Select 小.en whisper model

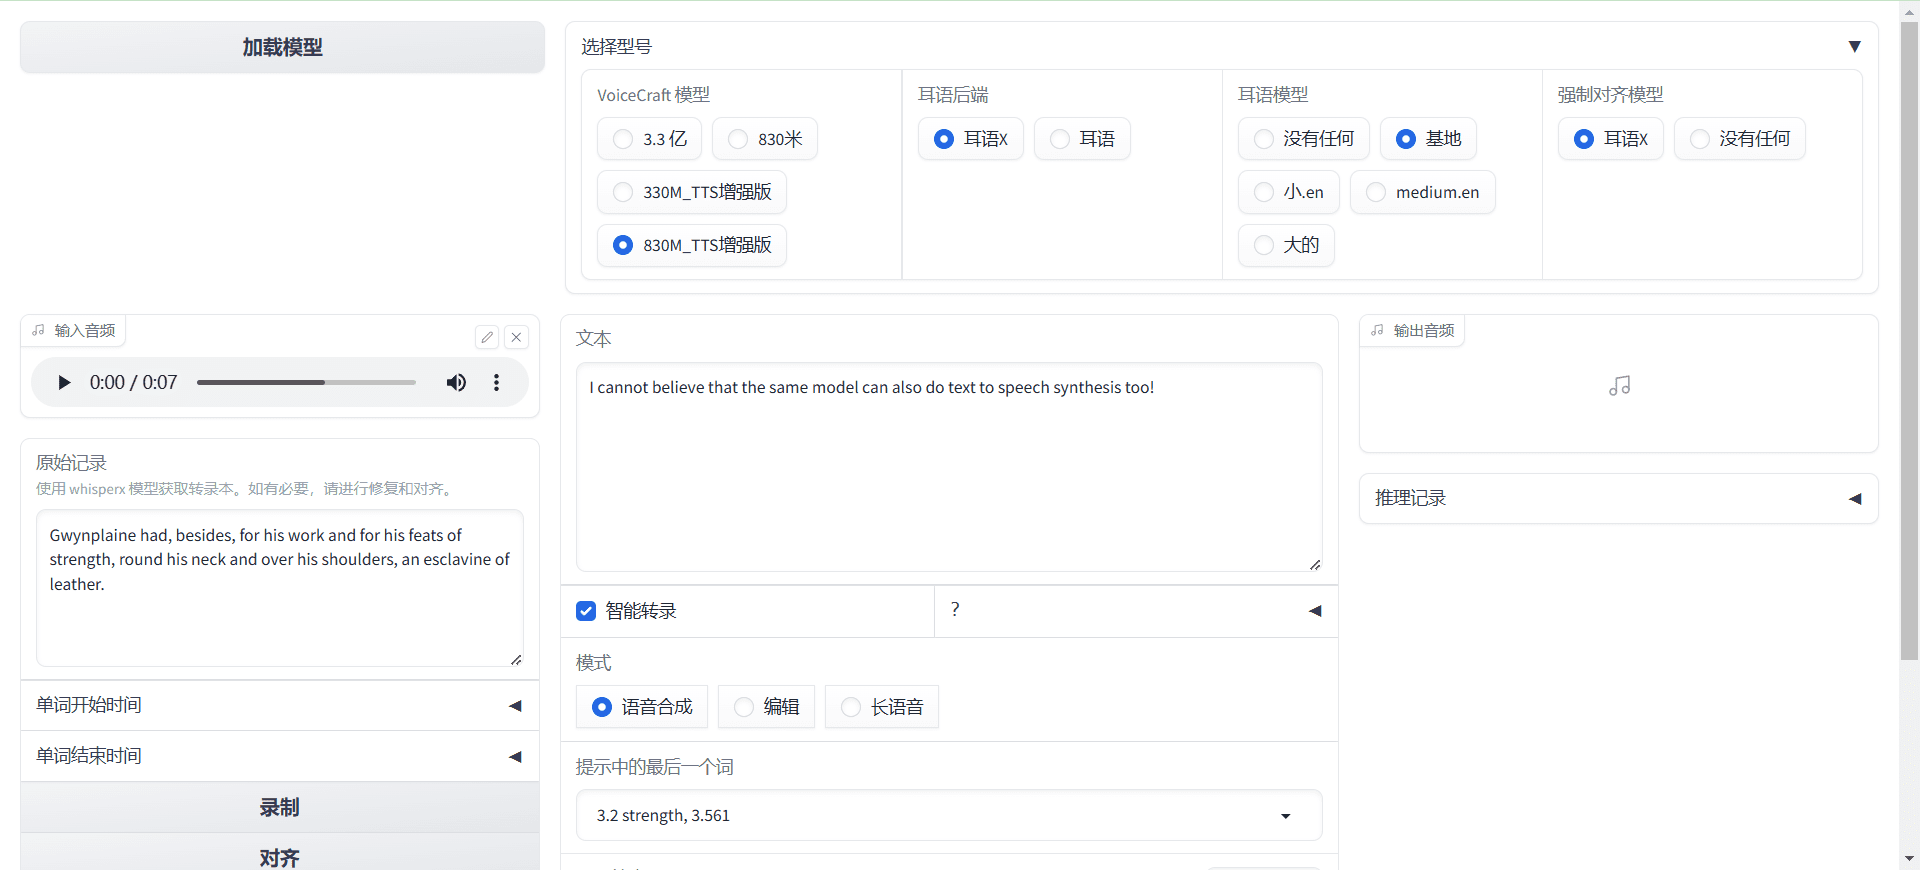[1288, 192]
